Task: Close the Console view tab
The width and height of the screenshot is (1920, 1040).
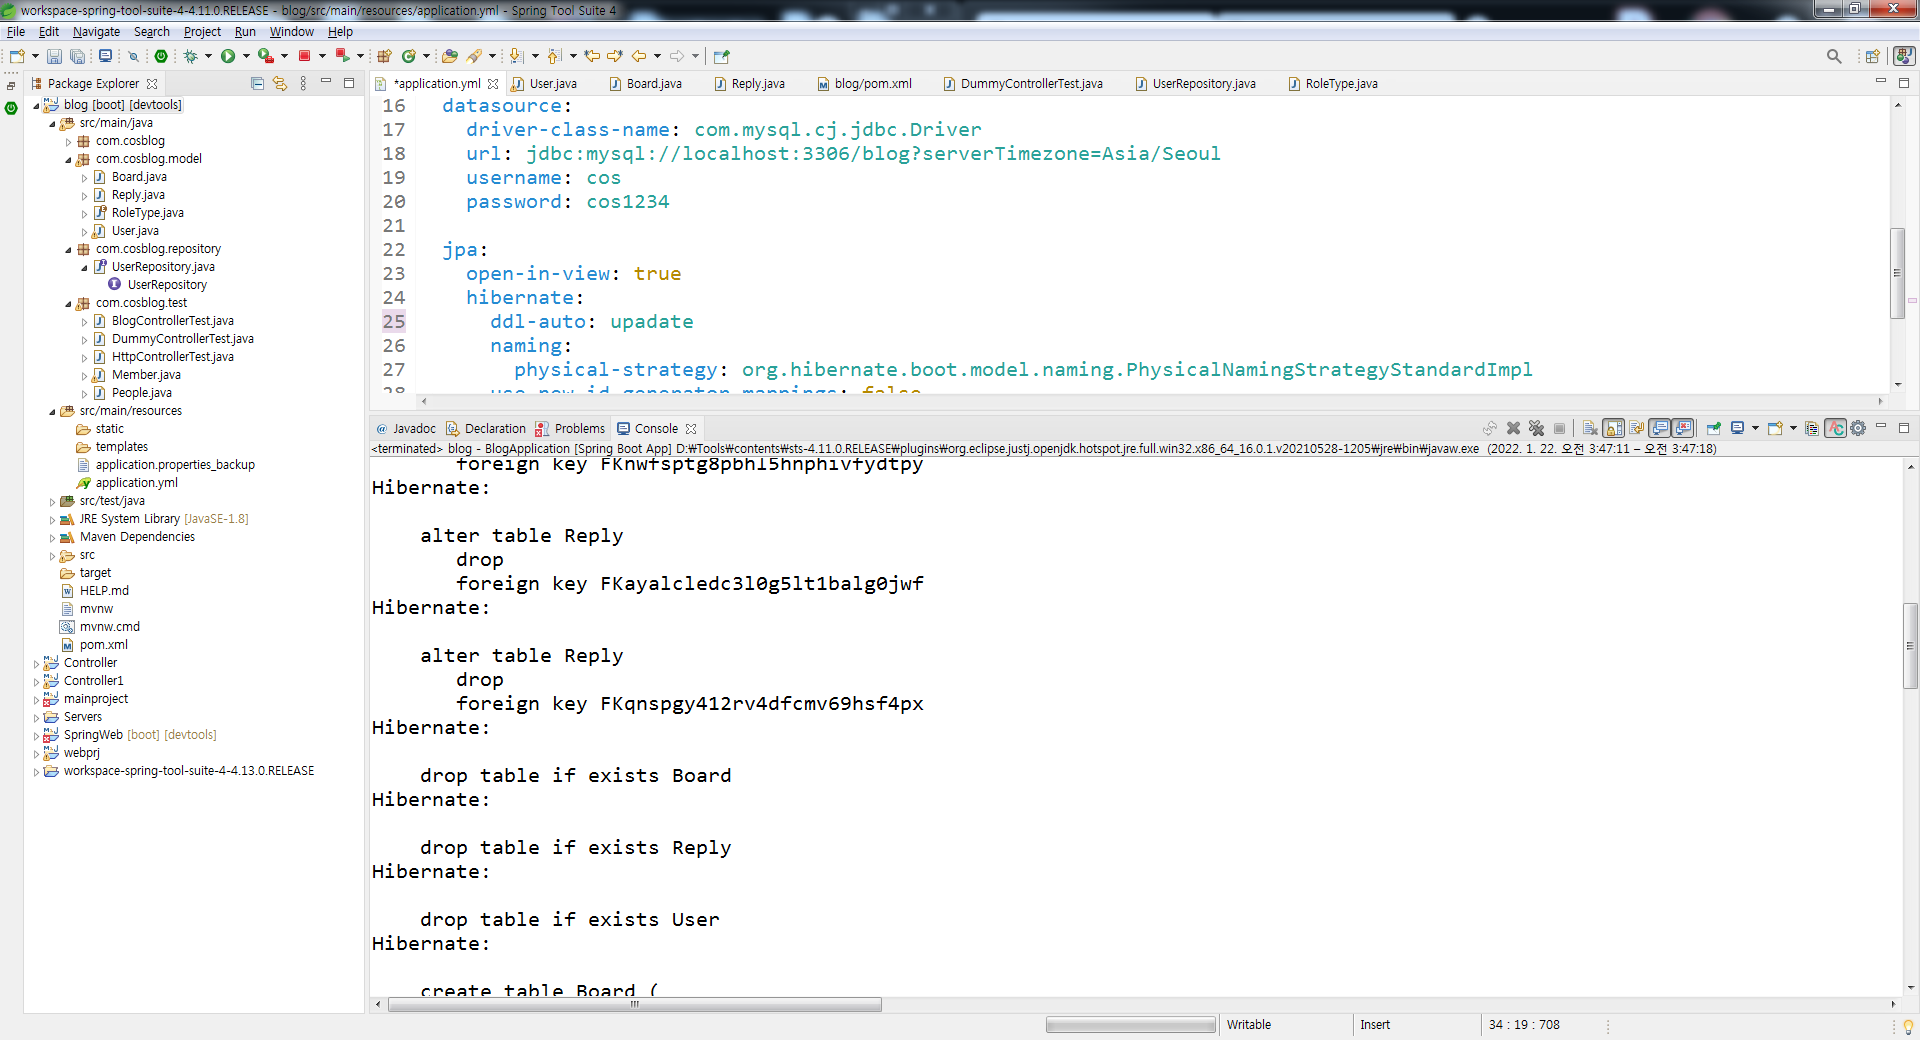Action: 691,429
